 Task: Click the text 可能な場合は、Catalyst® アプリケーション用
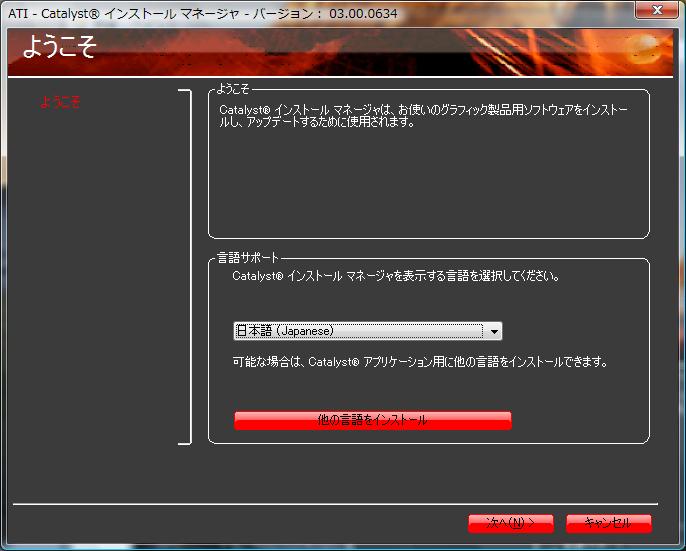[x=338, y=362]
